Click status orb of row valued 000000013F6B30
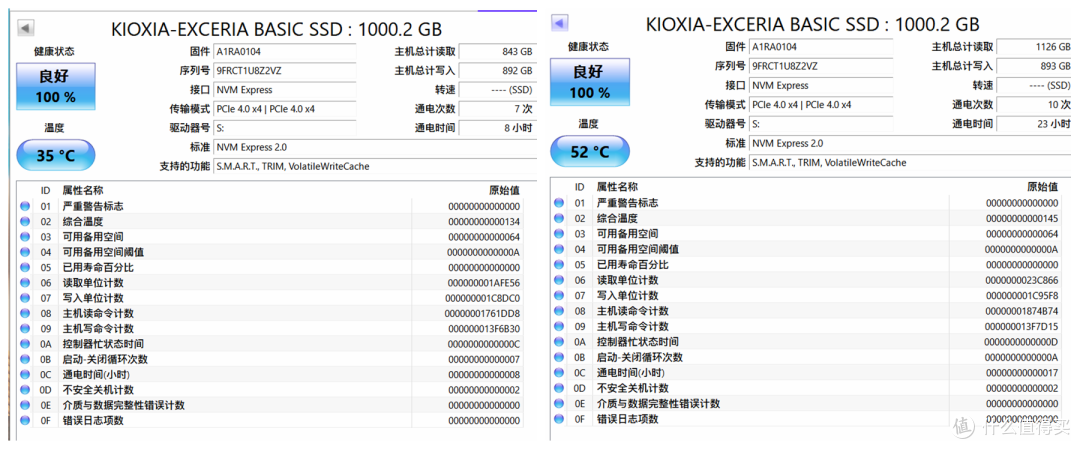 click(25, 328)
